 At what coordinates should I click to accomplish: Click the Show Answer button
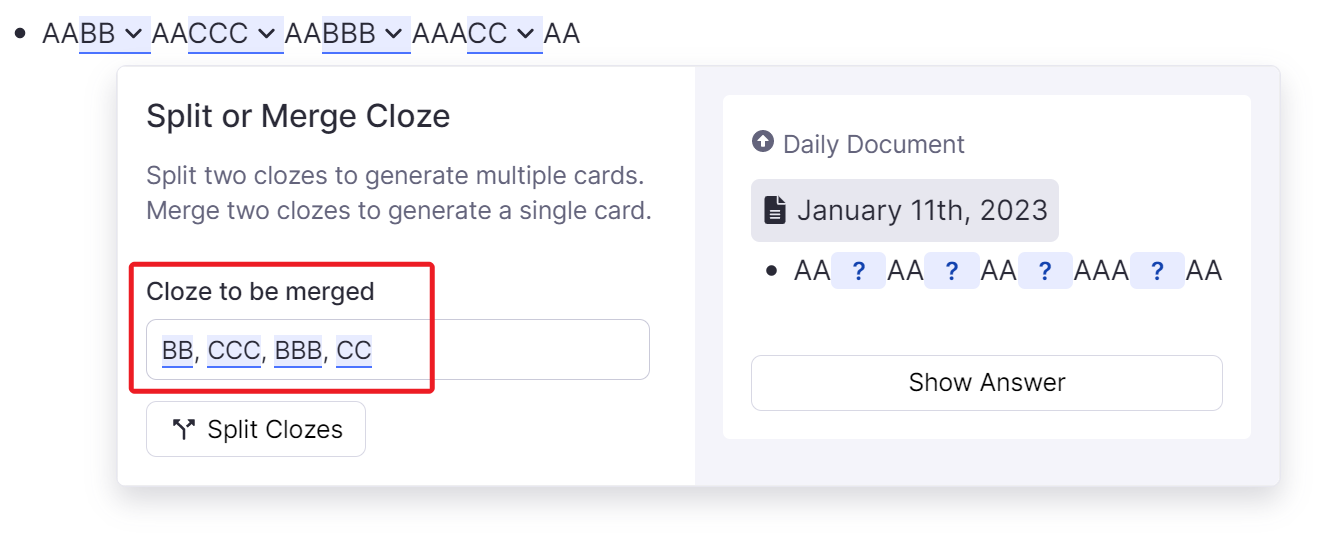[x=986, y=382]
